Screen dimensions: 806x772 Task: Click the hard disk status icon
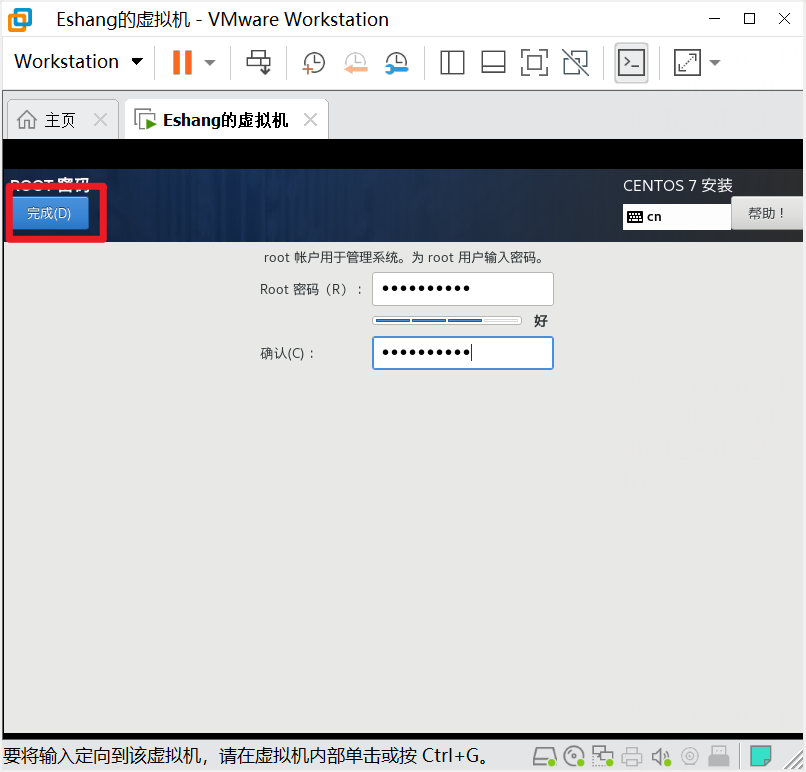tap(544, 757)
